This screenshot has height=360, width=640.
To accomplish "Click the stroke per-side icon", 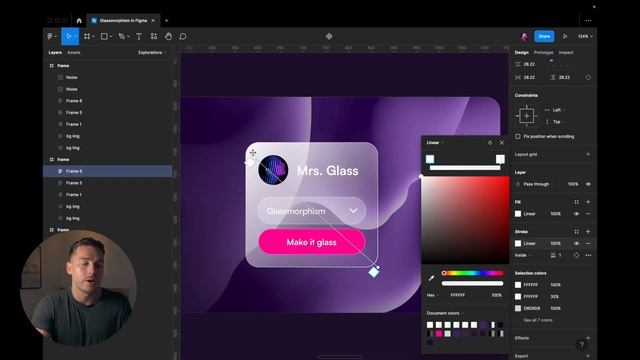I will 576,255.
